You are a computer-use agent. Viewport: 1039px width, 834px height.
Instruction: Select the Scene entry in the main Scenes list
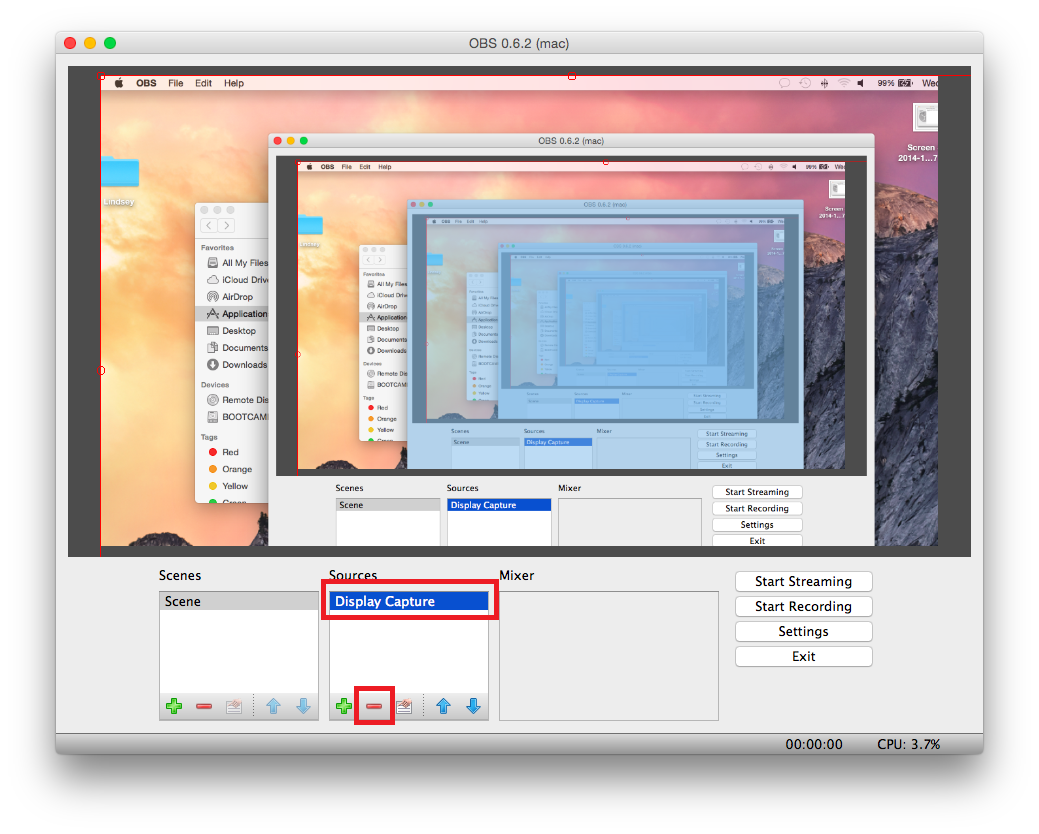click(239, 601)
